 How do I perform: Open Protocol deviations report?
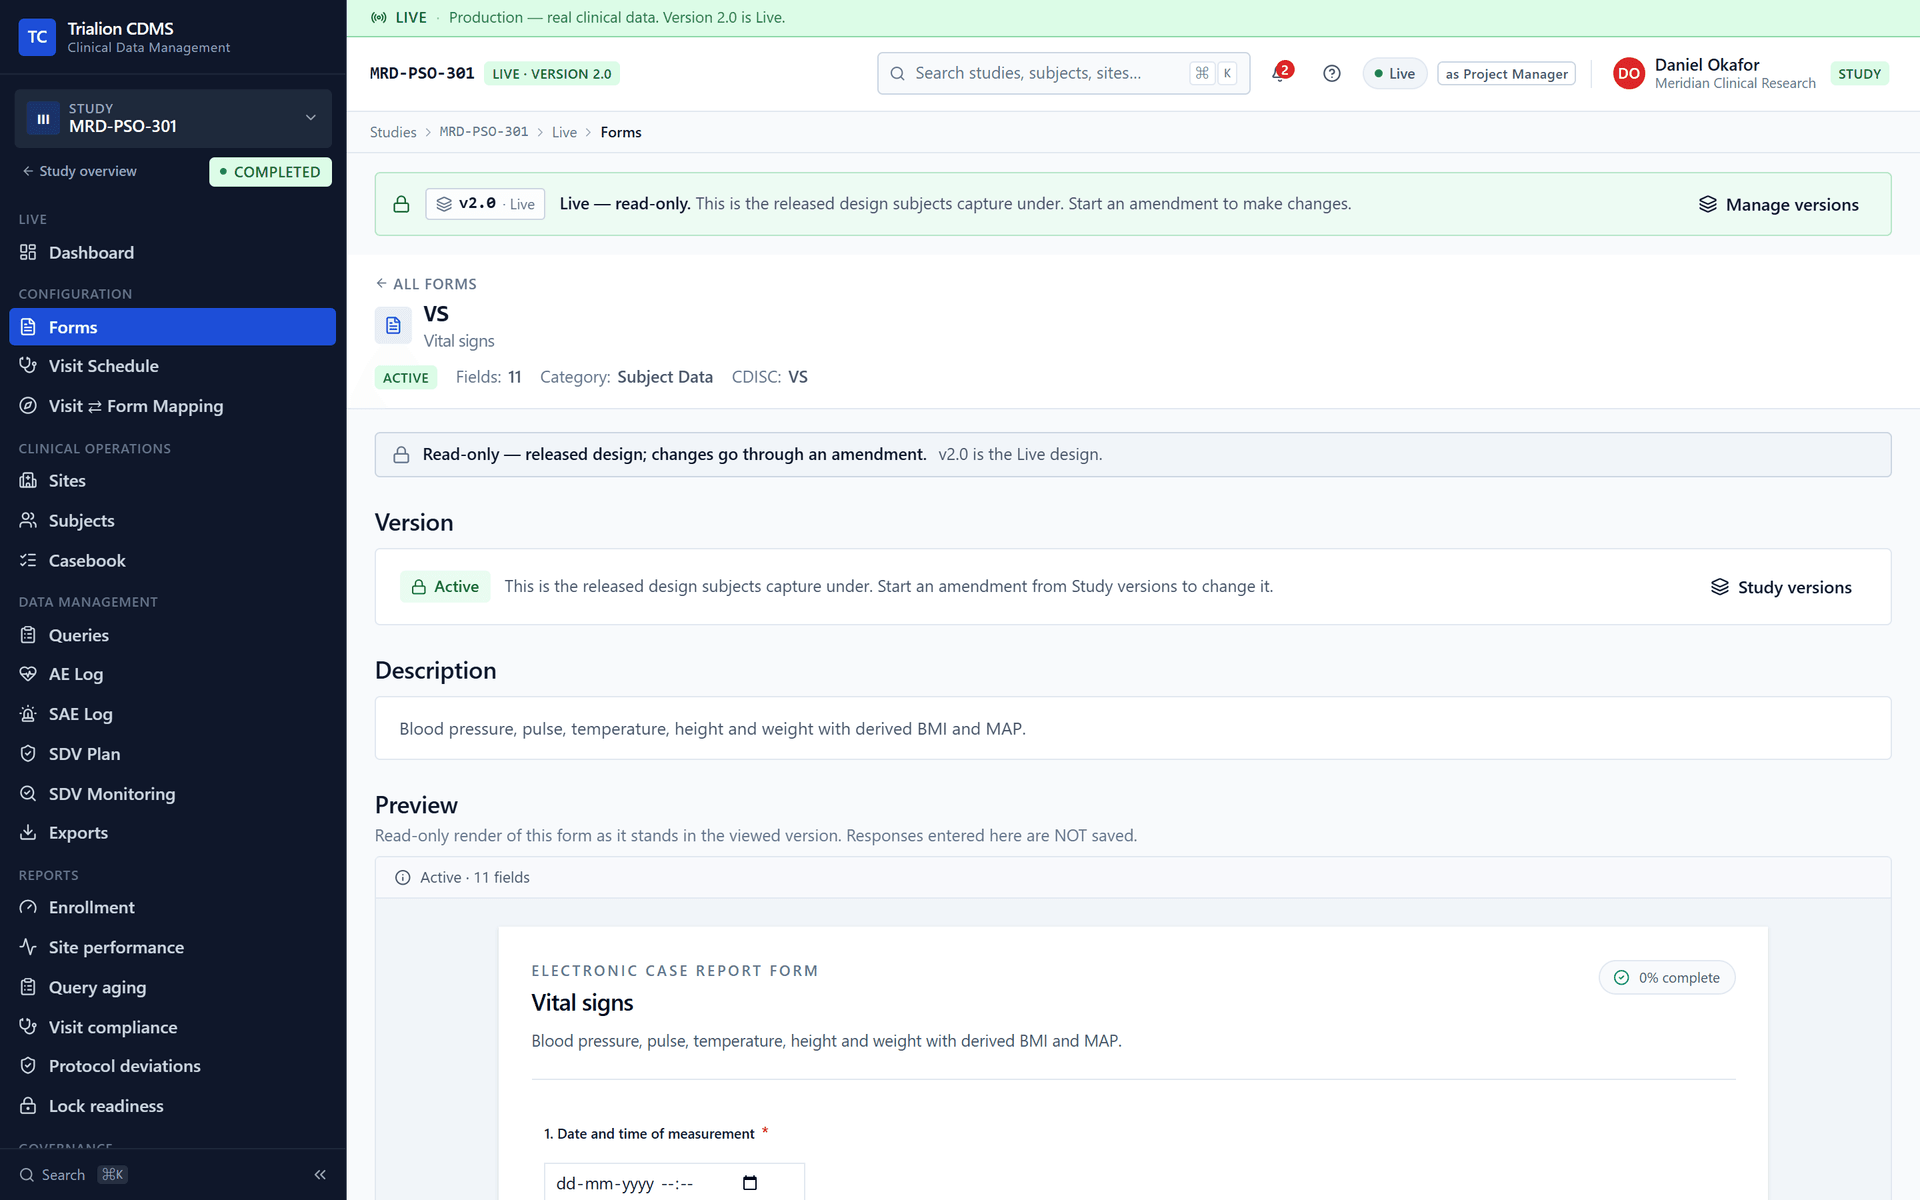[x=173, y=1066]
